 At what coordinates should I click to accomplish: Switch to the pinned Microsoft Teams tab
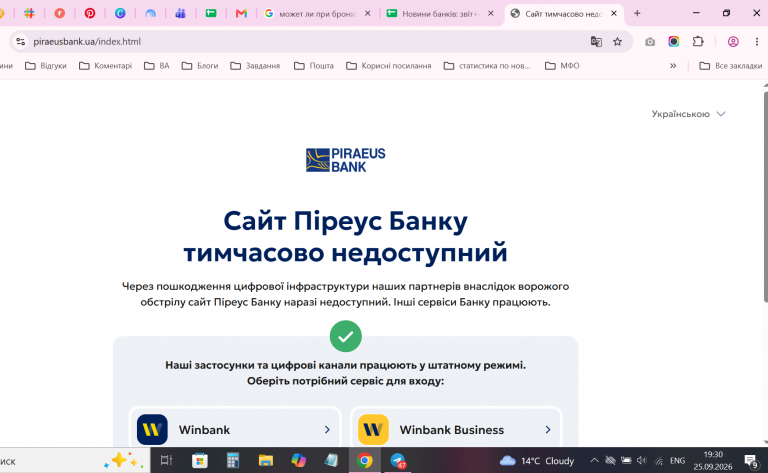pos(181,14)
